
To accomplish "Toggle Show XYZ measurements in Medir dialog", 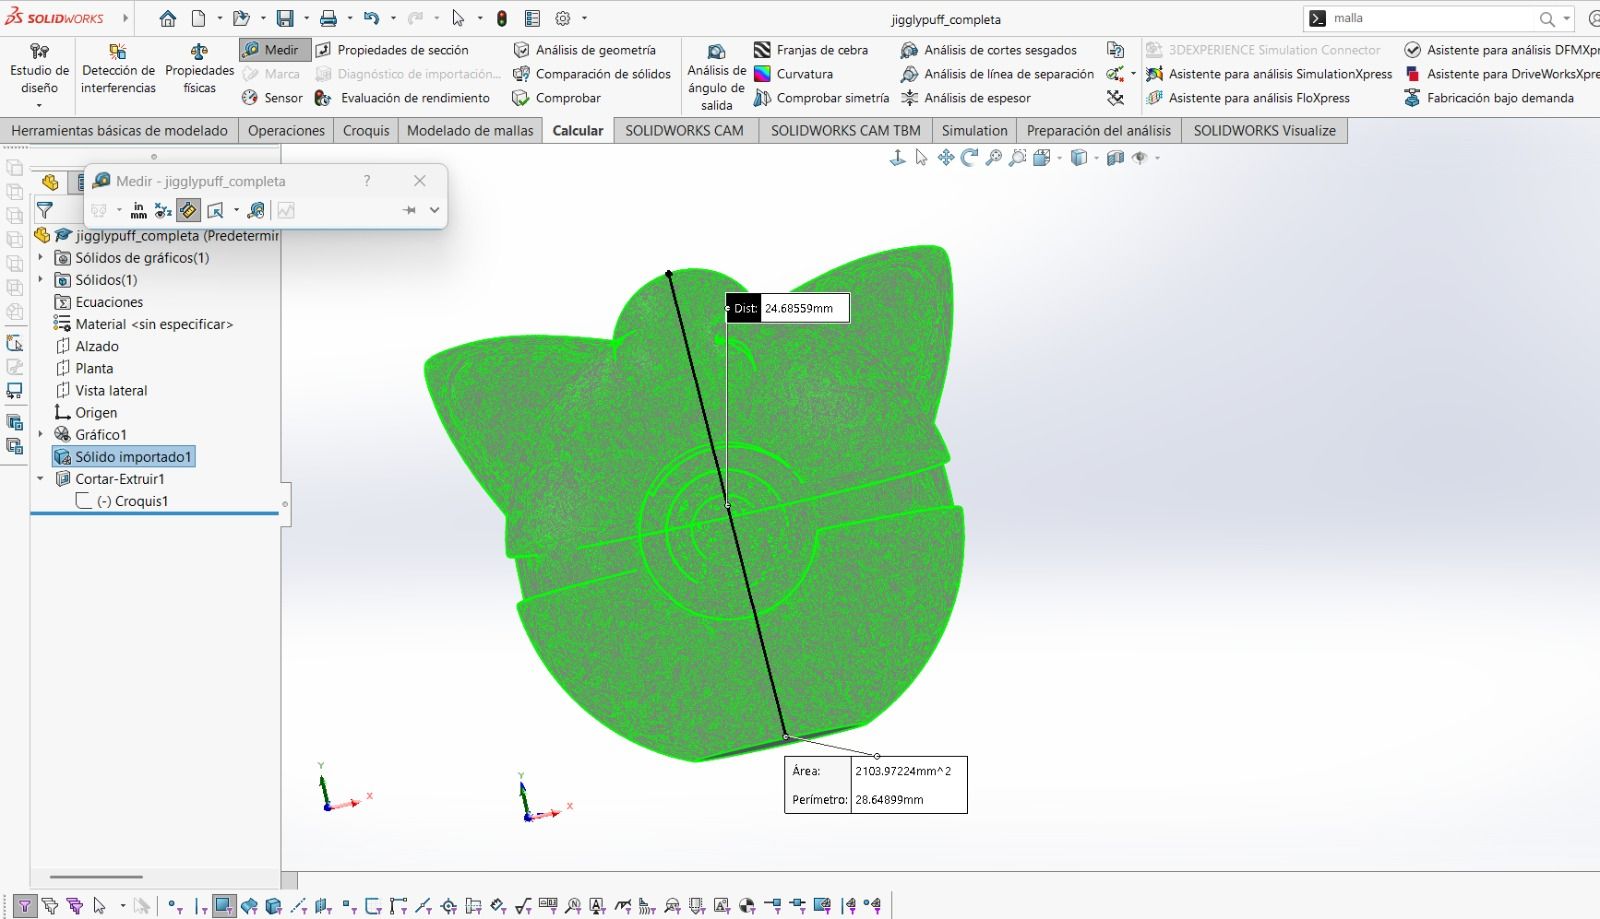I will (x=163, y=210).
